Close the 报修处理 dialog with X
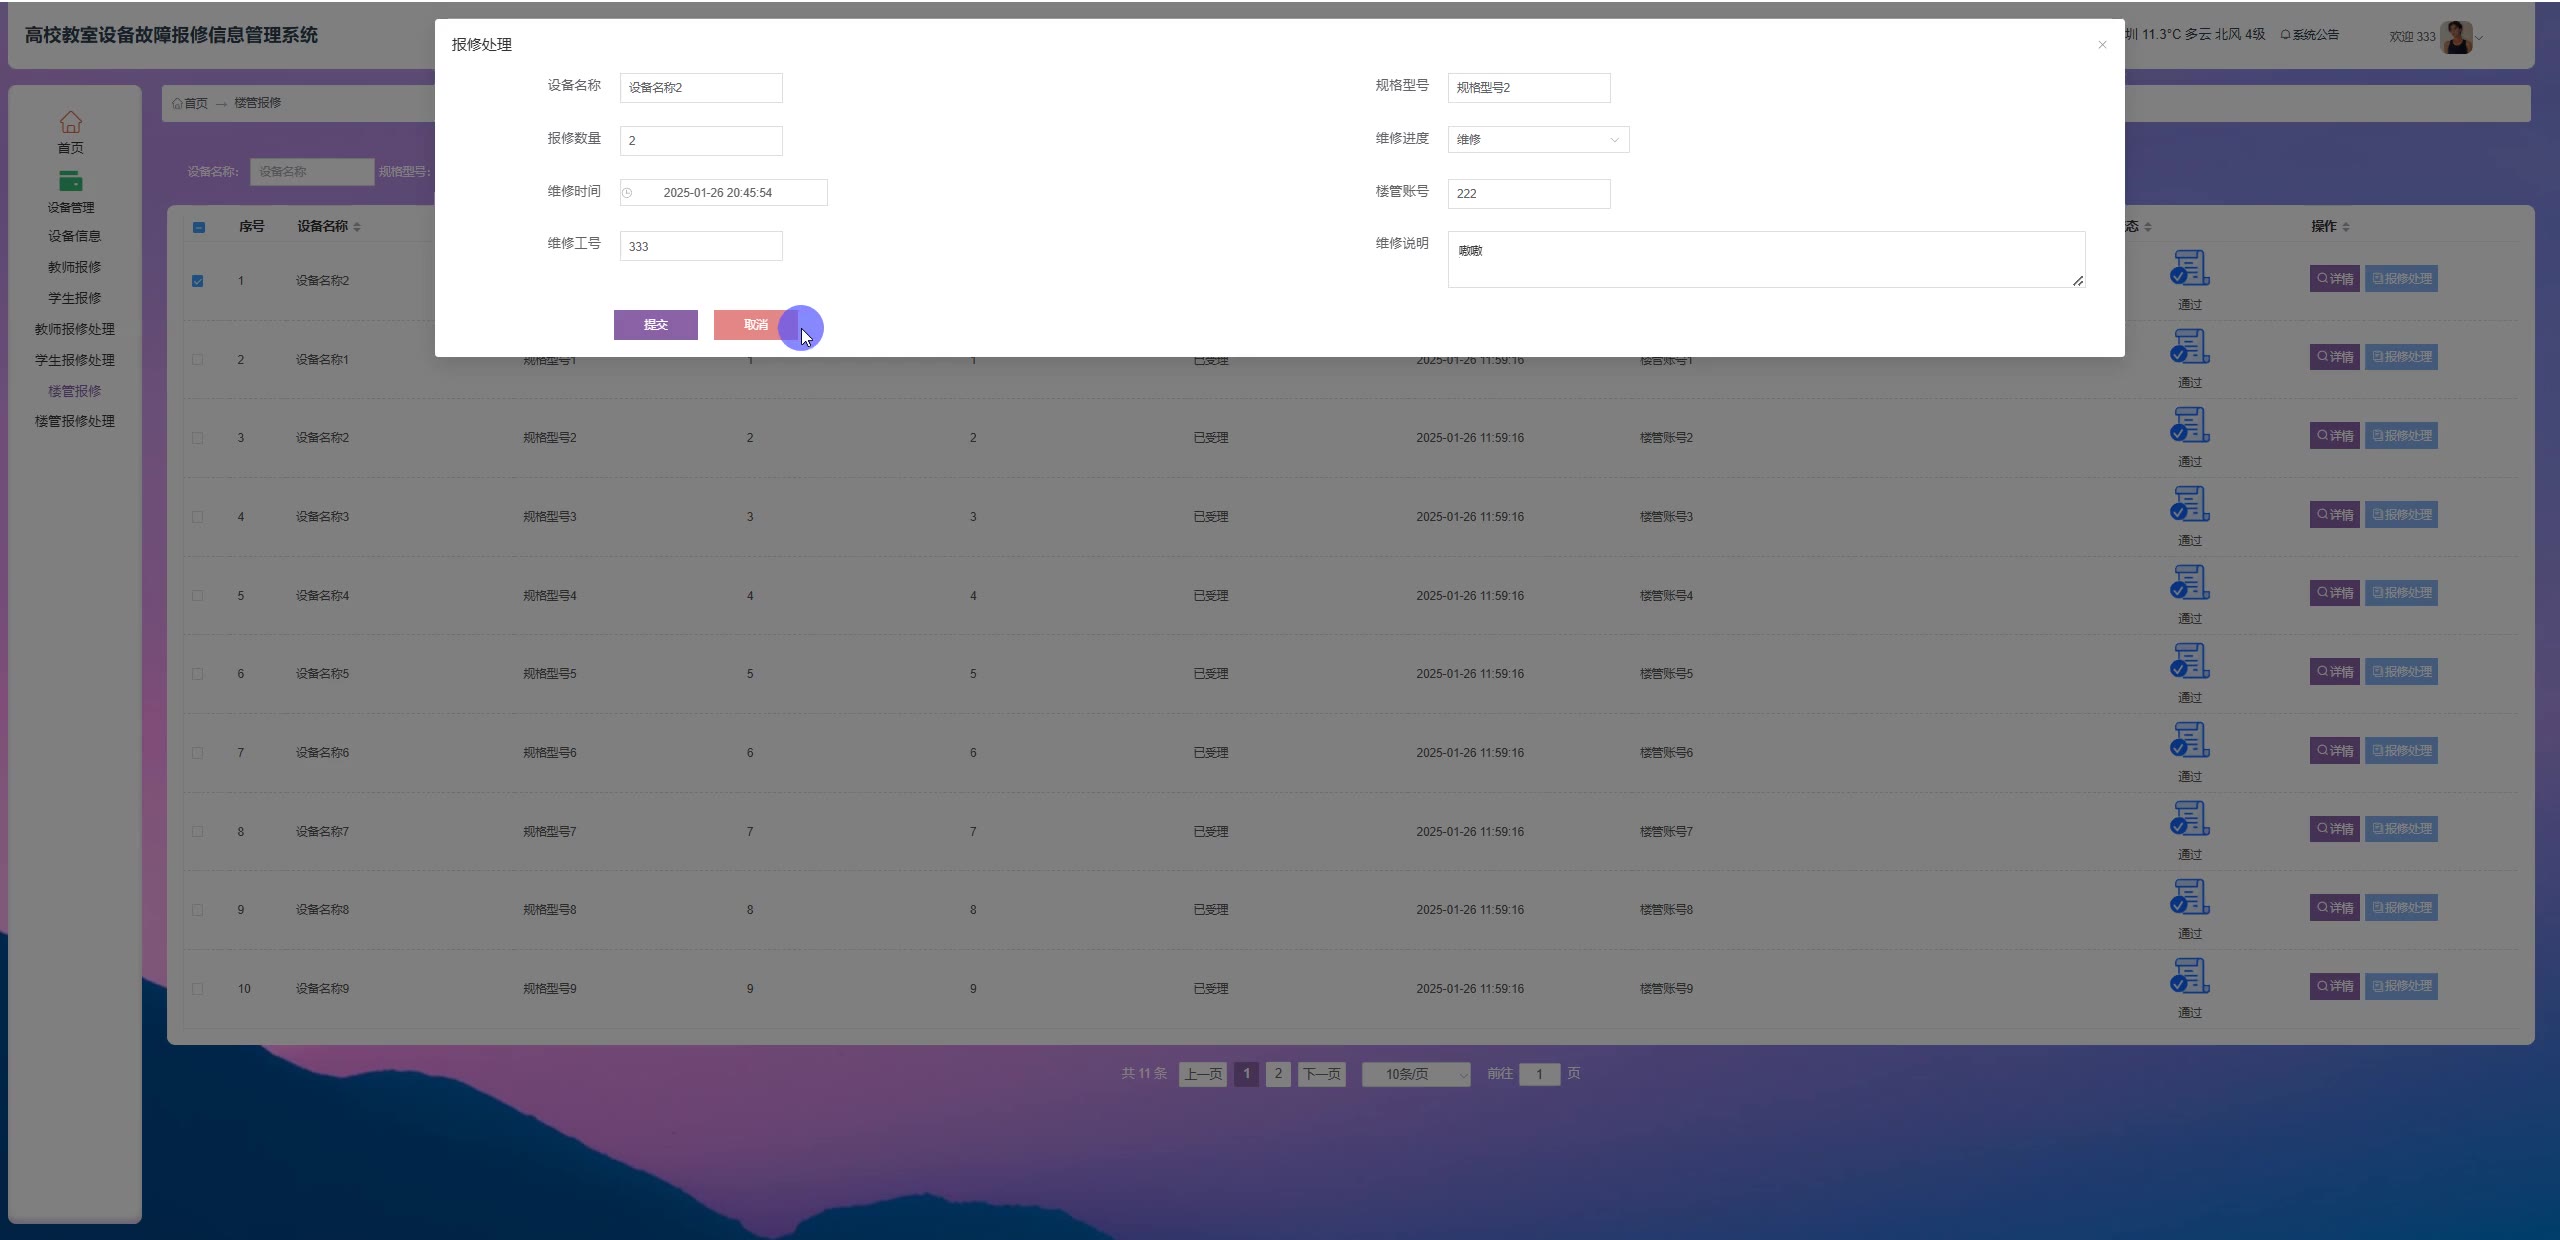Screen dimensions: 2560x1240 click(x=2102, y=45)
